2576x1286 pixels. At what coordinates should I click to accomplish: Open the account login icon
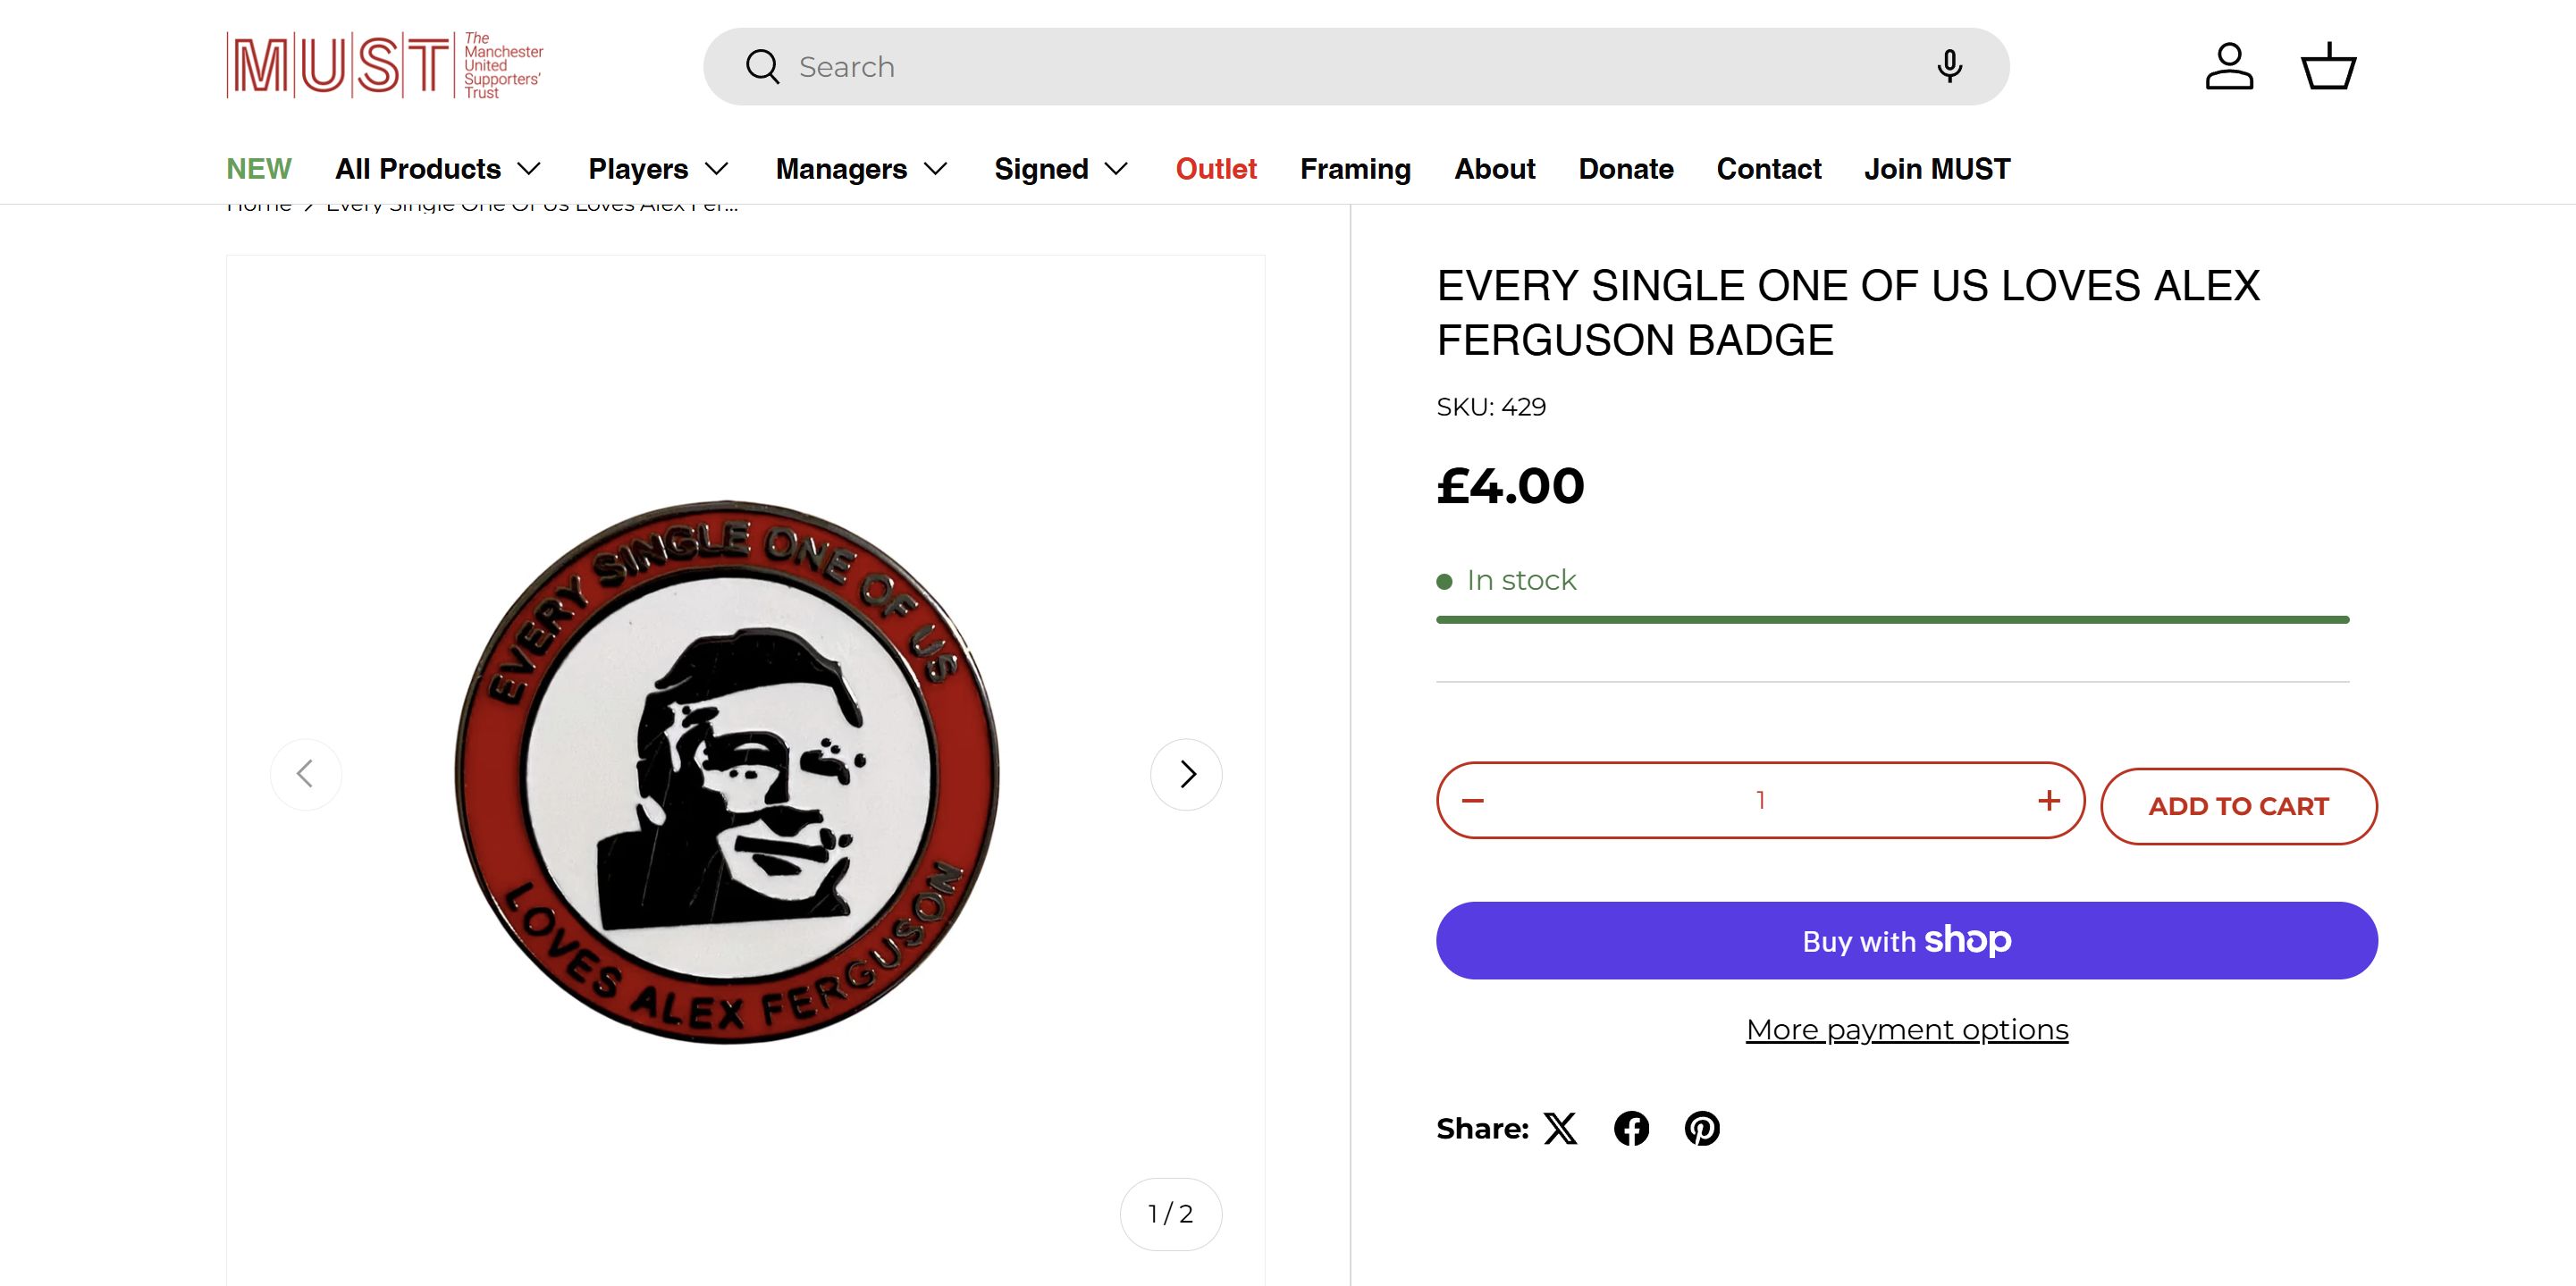point(2229,66)
